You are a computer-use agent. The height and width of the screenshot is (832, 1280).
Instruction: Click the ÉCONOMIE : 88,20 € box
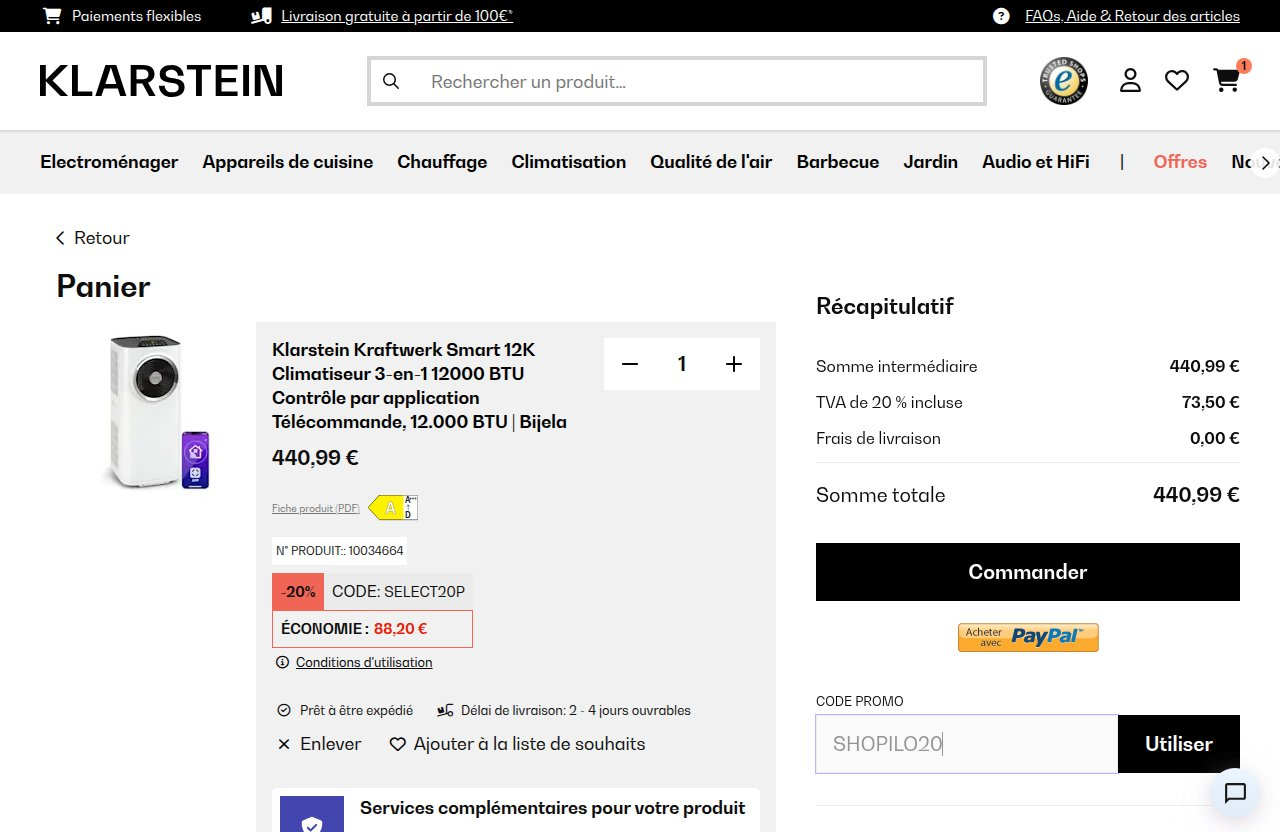(x=372, y=629)
